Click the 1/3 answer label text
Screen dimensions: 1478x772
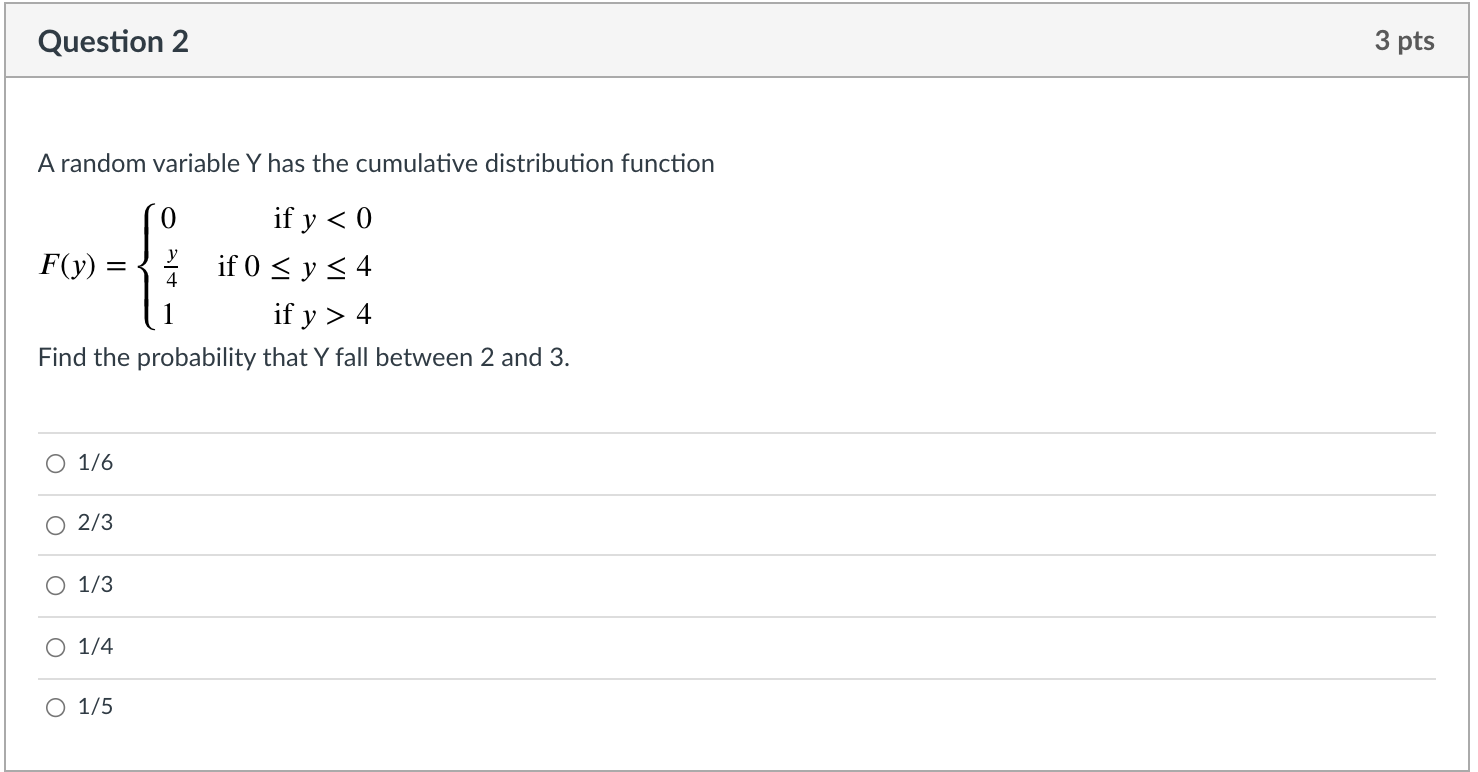(94, 585)
